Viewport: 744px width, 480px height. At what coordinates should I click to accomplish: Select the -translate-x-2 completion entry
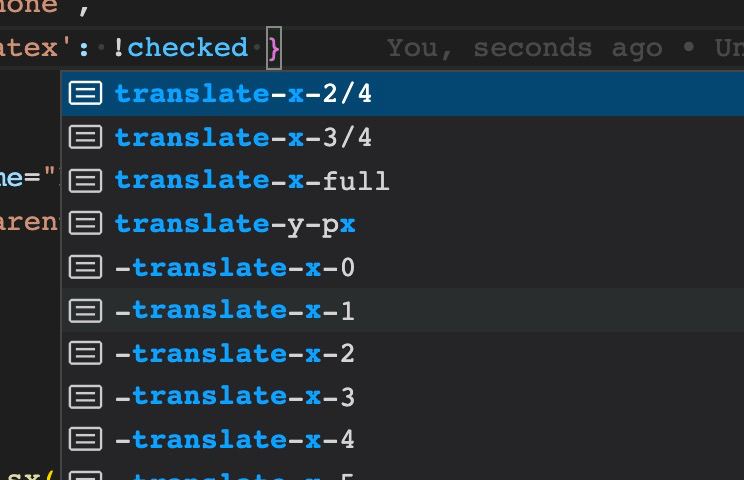click(235, 354)
